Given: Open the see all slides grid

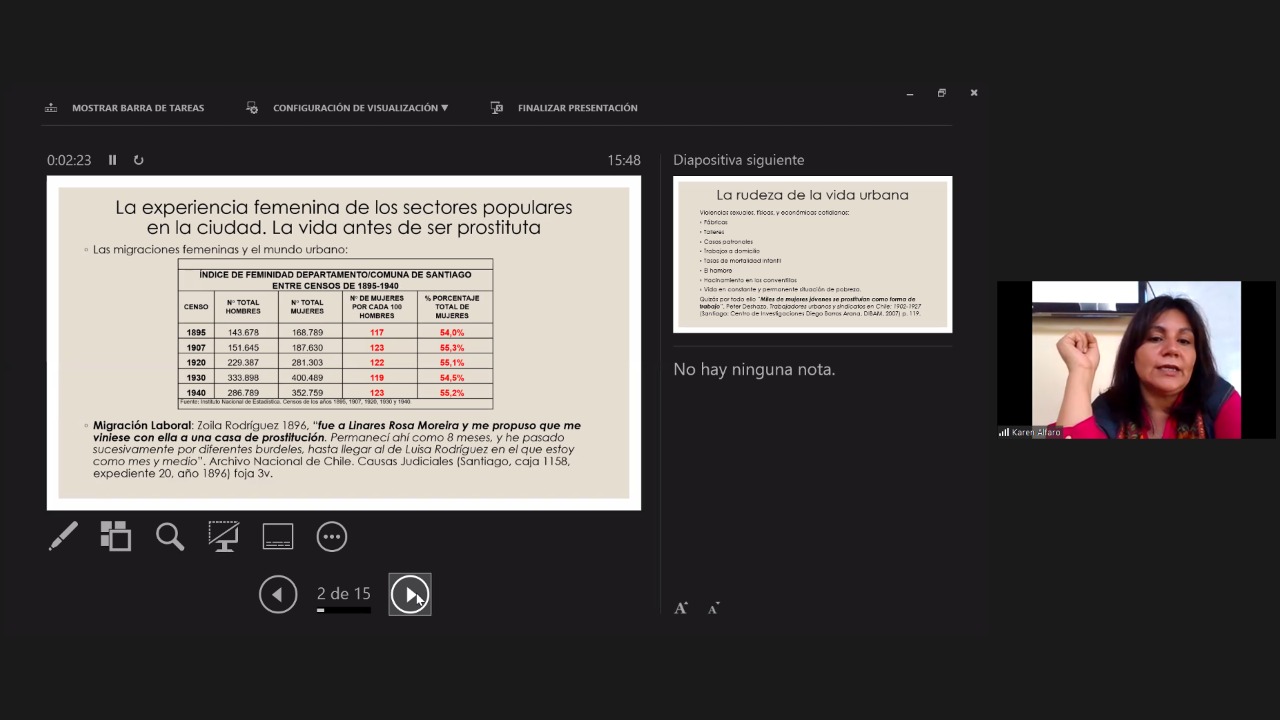Looking at the screenshot, I should click(116, 537).
